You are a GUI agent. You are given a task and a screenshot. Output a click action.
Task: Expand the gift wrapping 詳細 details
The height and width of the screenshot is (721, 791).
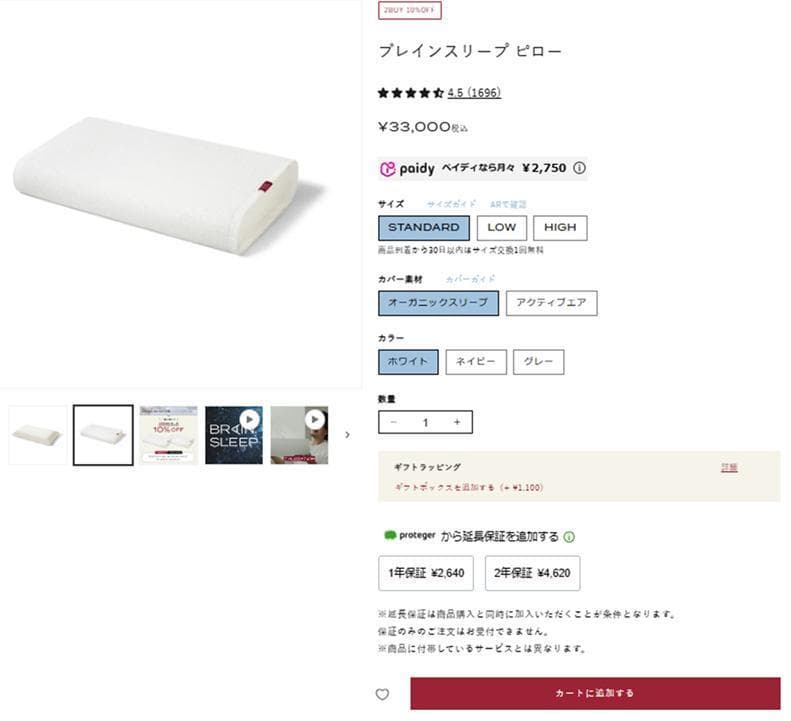[x=729, y=467]
